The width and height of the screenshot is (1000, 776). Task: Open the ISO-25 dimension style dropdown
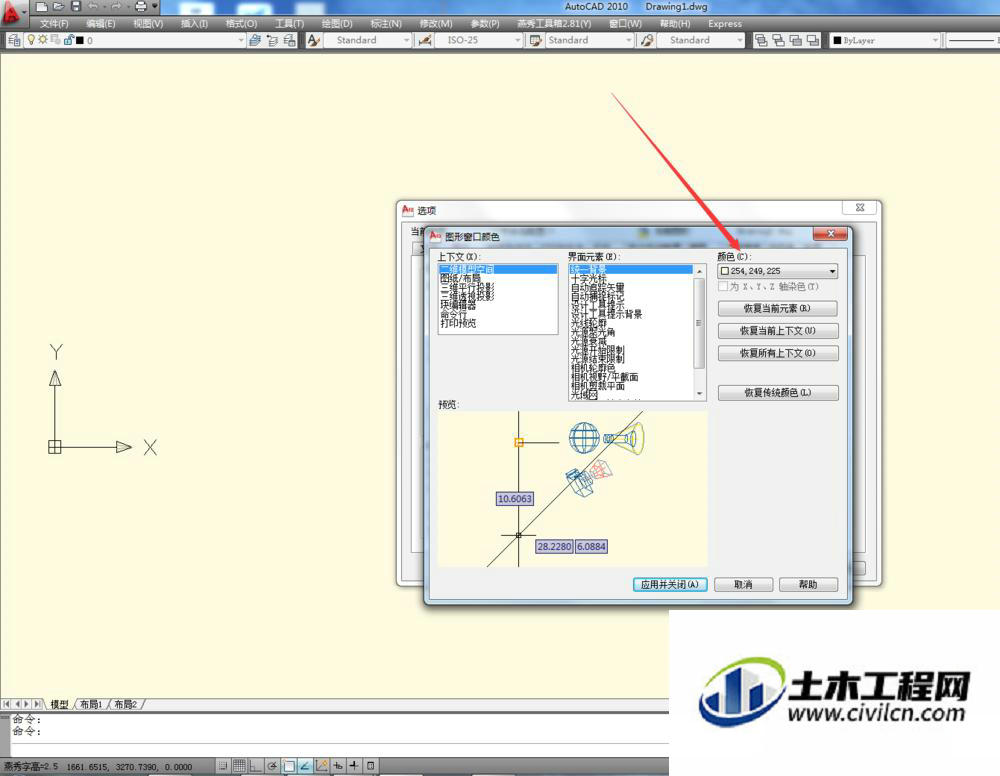[517, 40]
